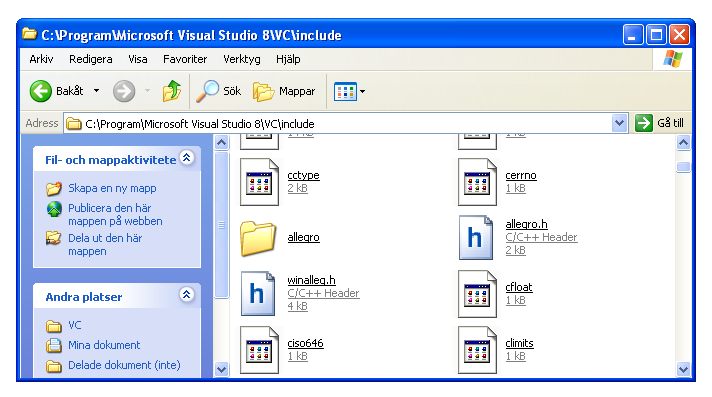Select the cctype file icon

tap(259, 182)
